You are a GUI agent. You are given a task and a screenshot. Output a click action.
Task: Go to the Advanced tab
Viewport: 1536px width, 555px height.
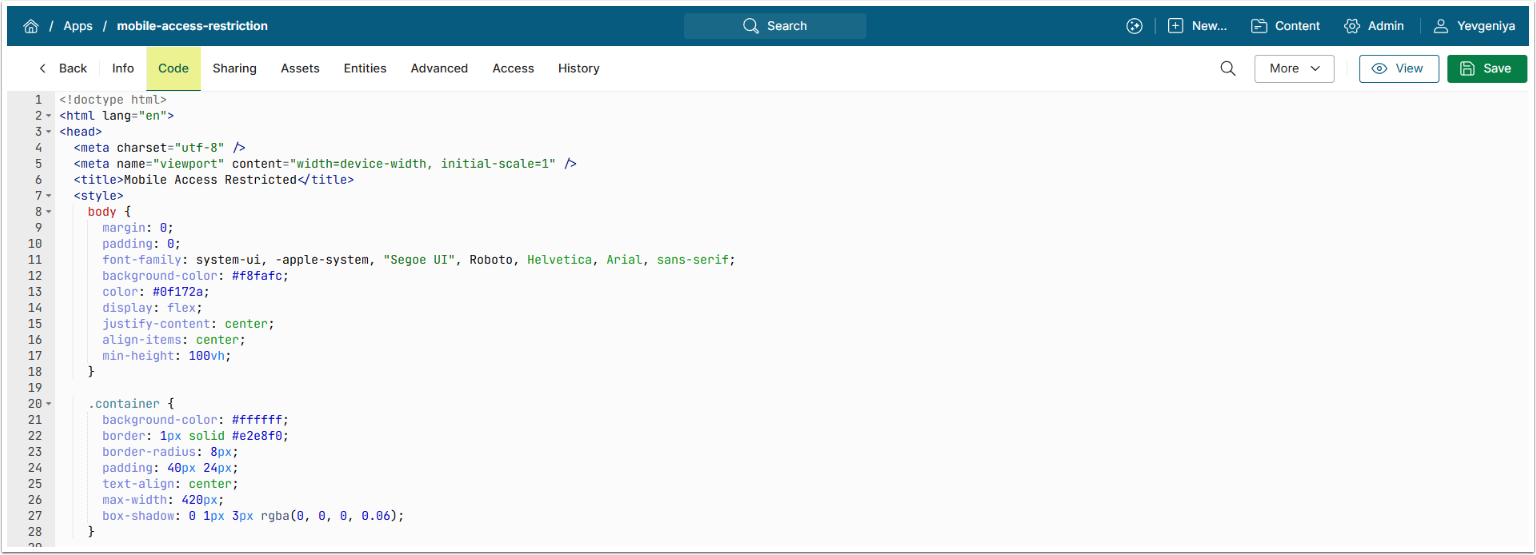[439, 69]
